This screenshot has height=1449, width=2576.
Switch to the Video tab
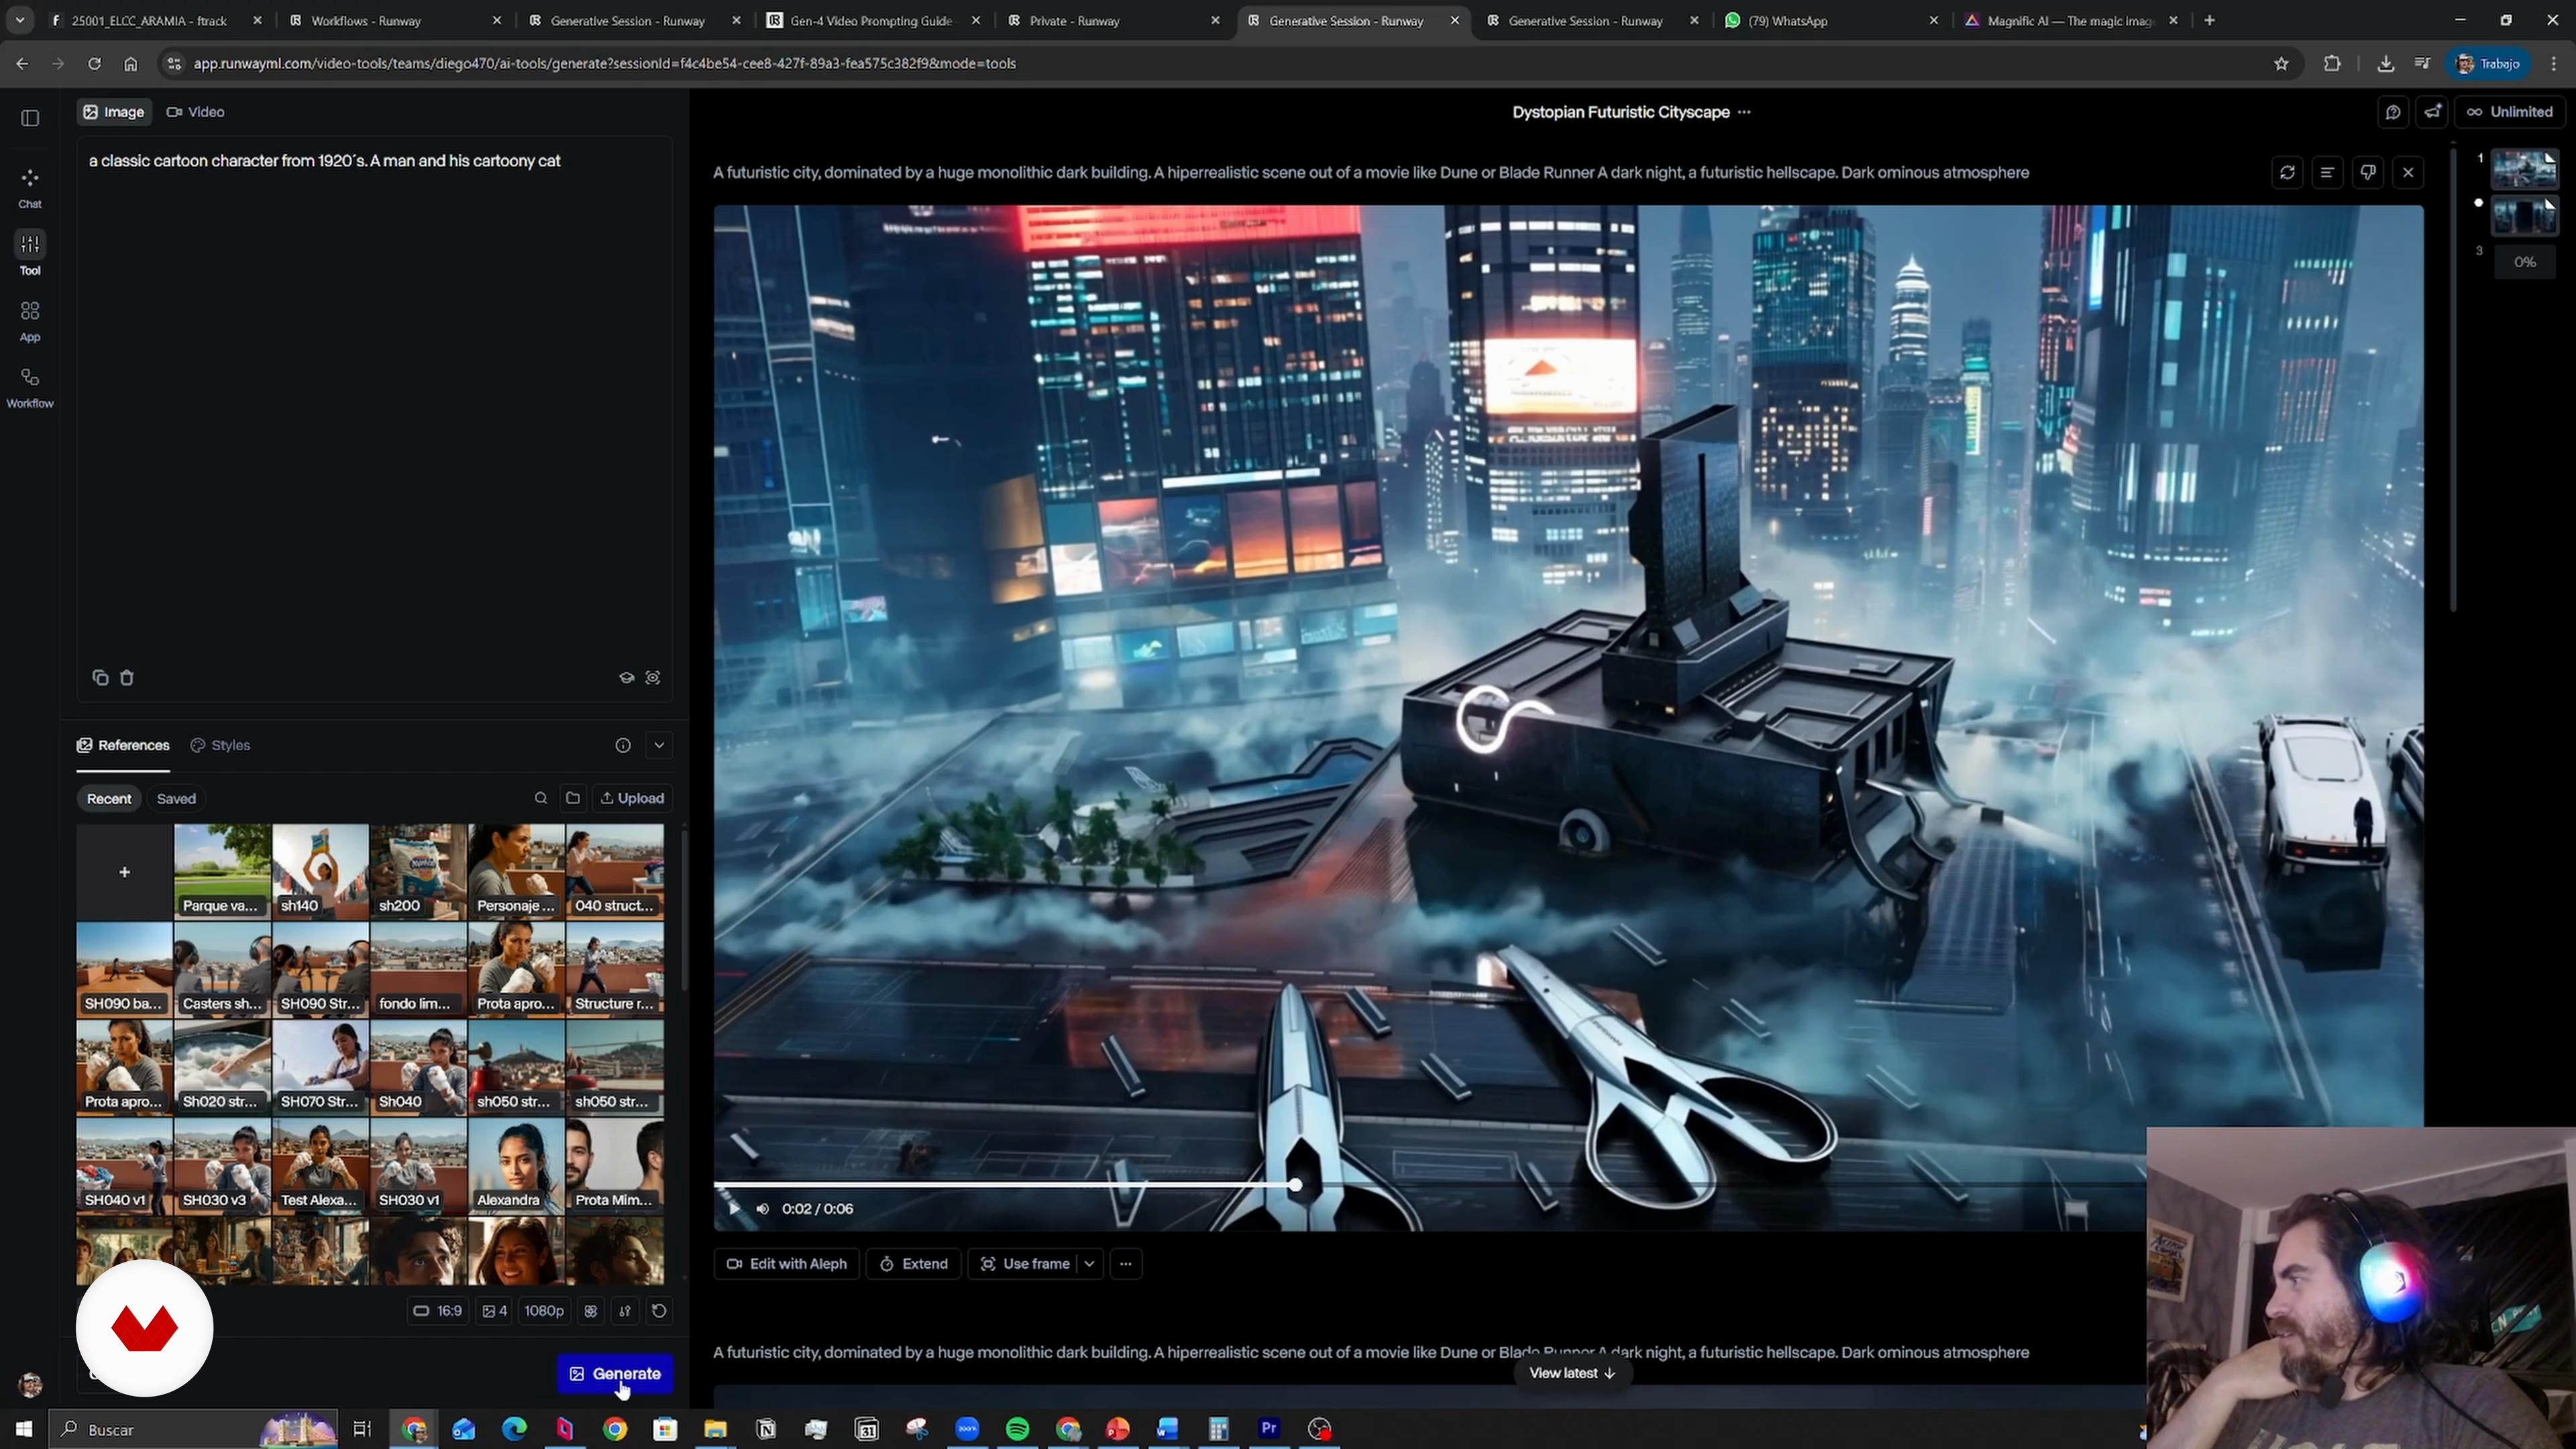(x=196, y=112)
